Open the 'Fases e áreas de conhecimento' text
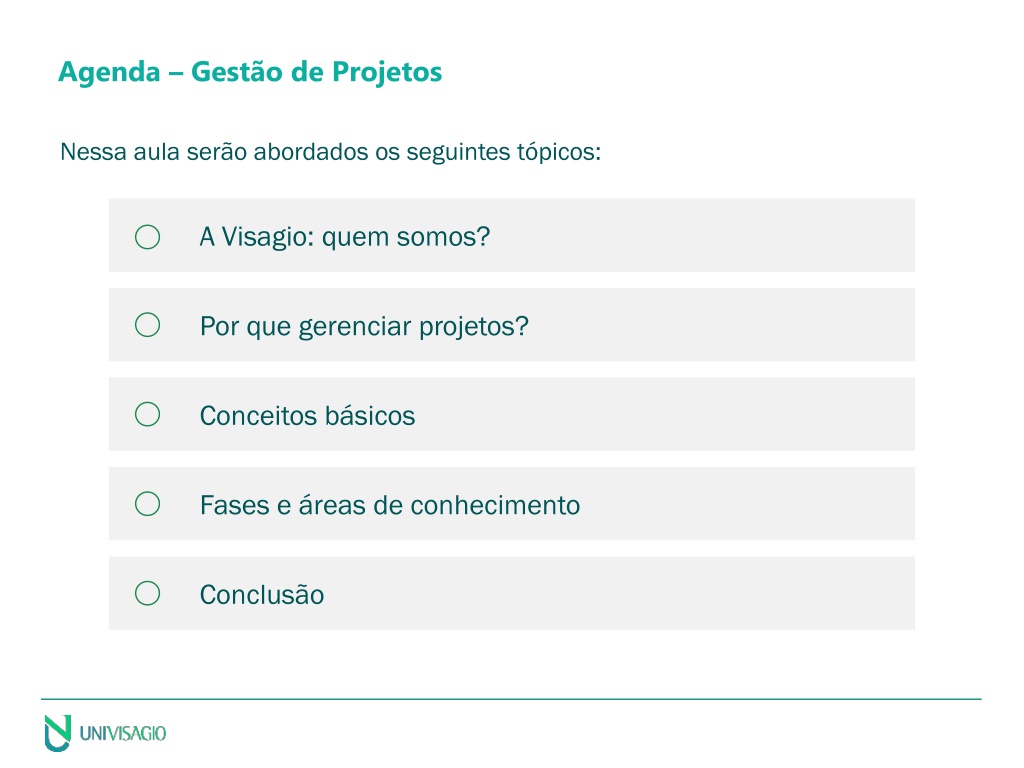The width and height of the screenshot is (1024, 768). 390,505
